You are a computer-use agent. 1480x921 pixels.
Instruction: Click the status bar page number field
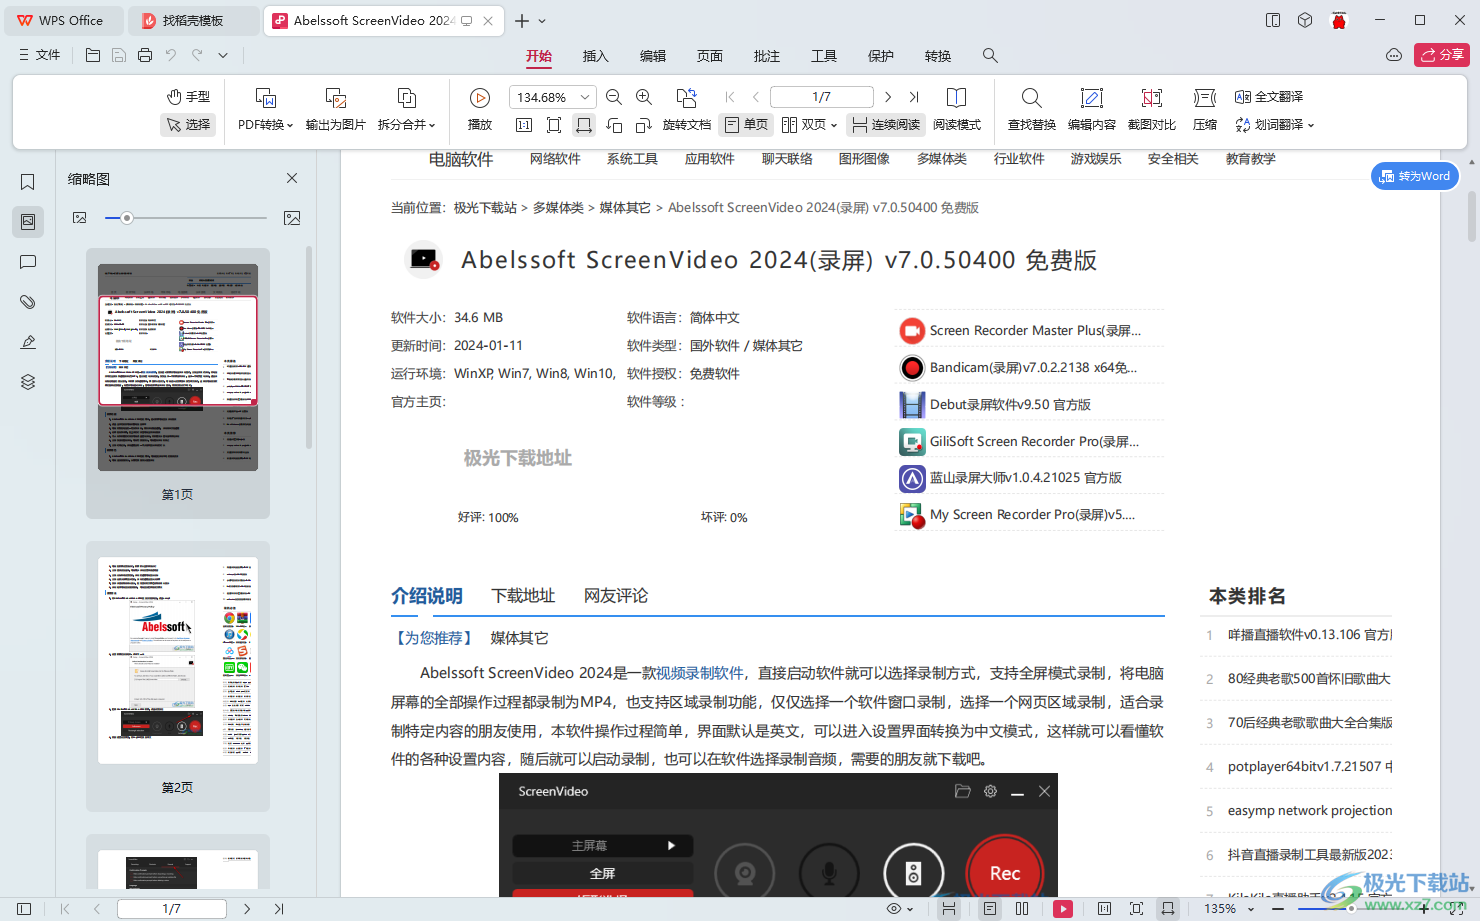[x=171, y=908]
